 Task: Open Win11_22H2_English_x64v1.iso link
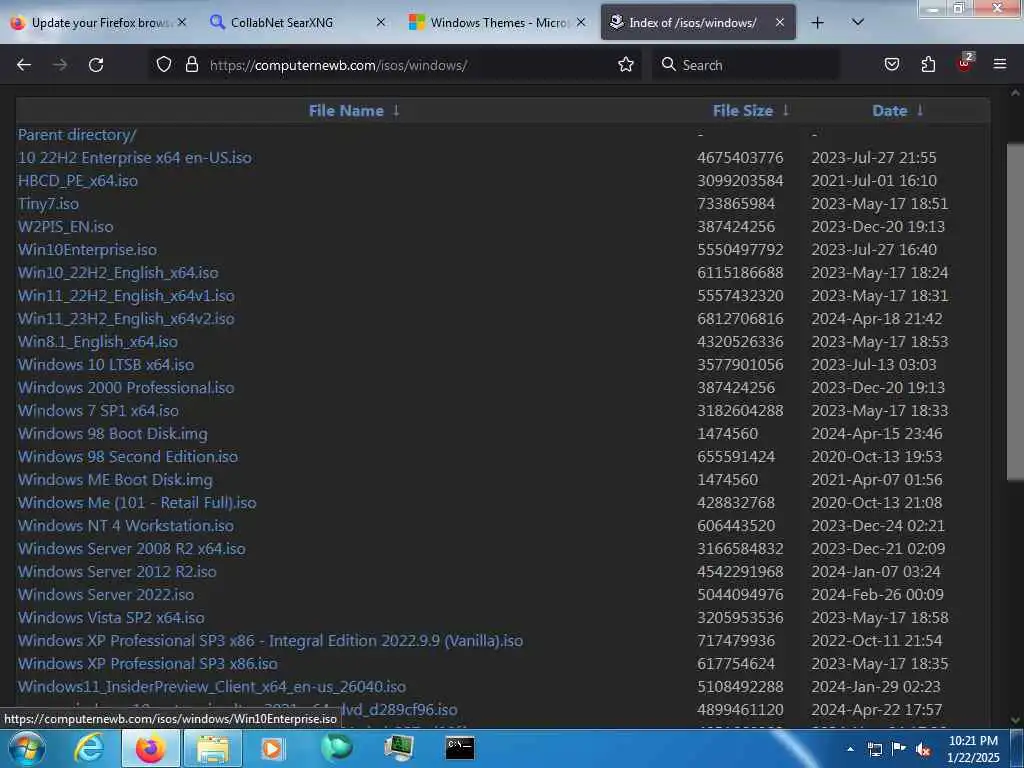(126, 295)
